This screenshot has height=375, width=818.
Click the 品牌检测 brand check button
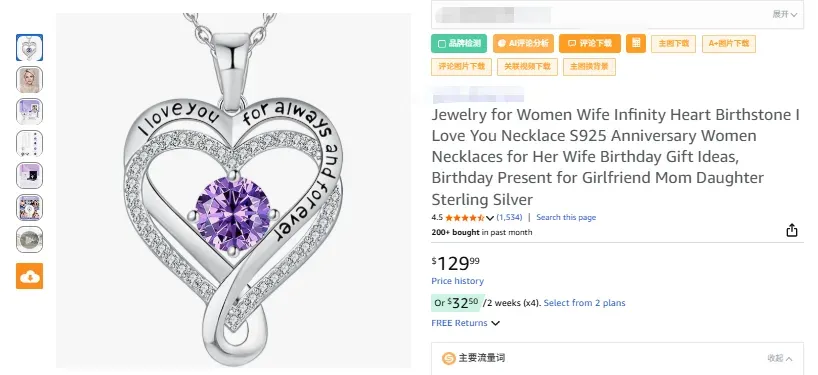(x=459, y=44)
